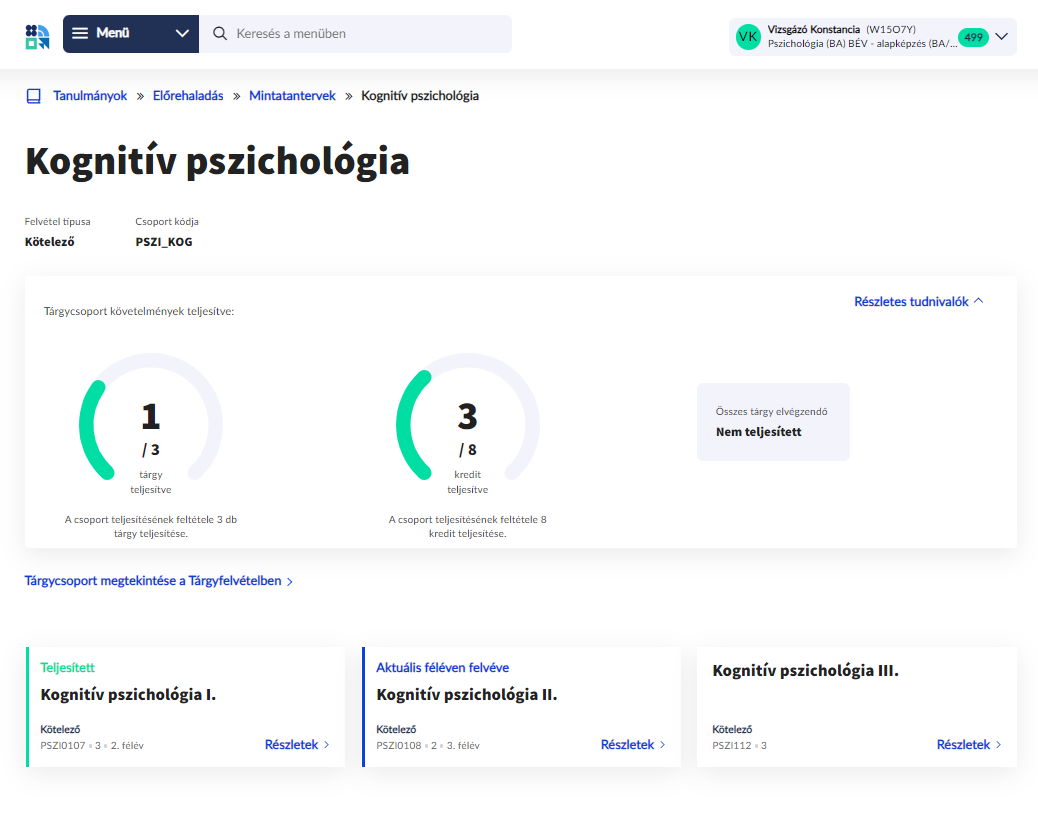Expand the user profile dropdown arrow
1038x813 pixels.
[1002, 36]
